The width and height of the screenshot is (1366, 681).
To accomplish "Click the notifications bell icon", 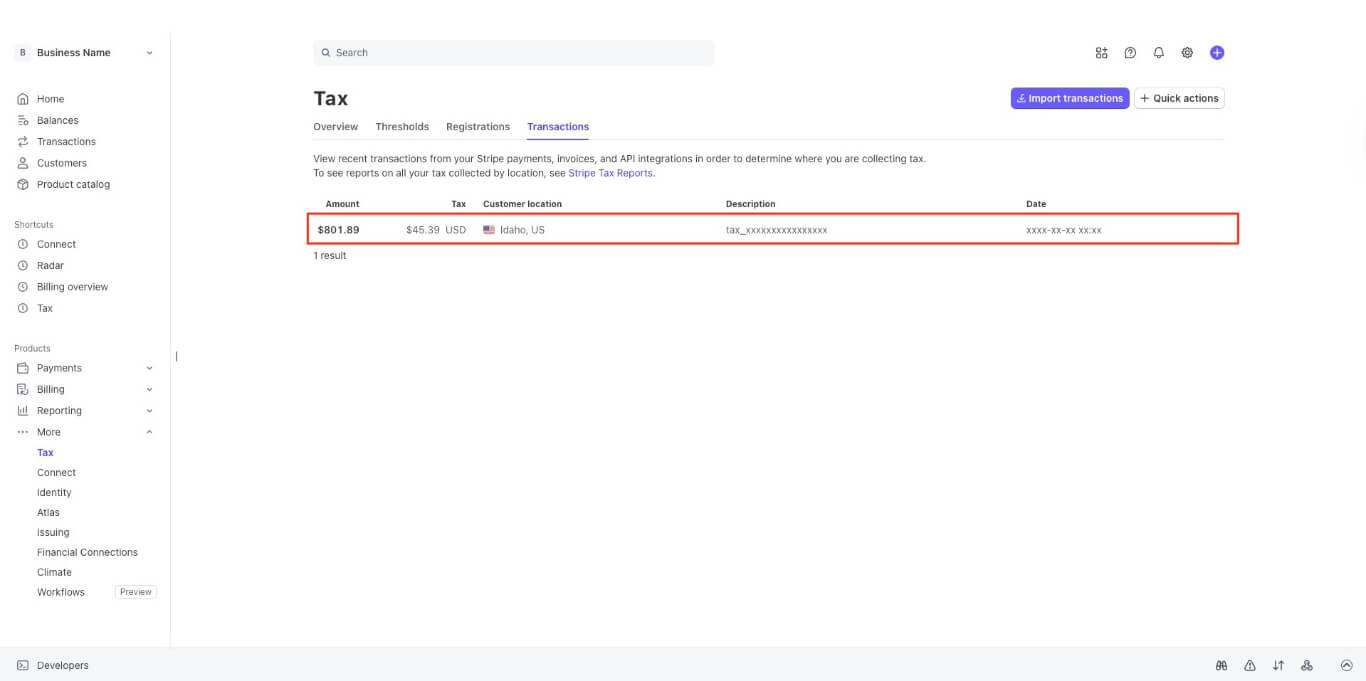I will click(x=1159, y=53).
